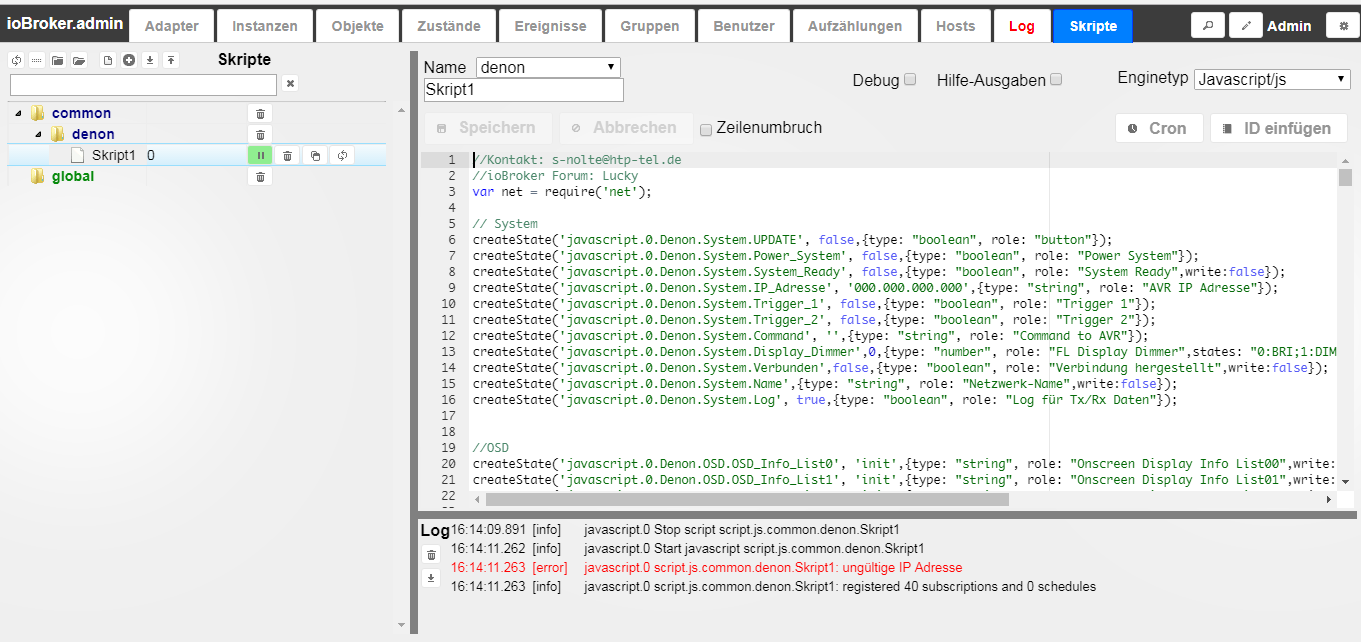Click the download arrow icon in Skripte toolbar
1361x643 pixels.
click(150, 60)
